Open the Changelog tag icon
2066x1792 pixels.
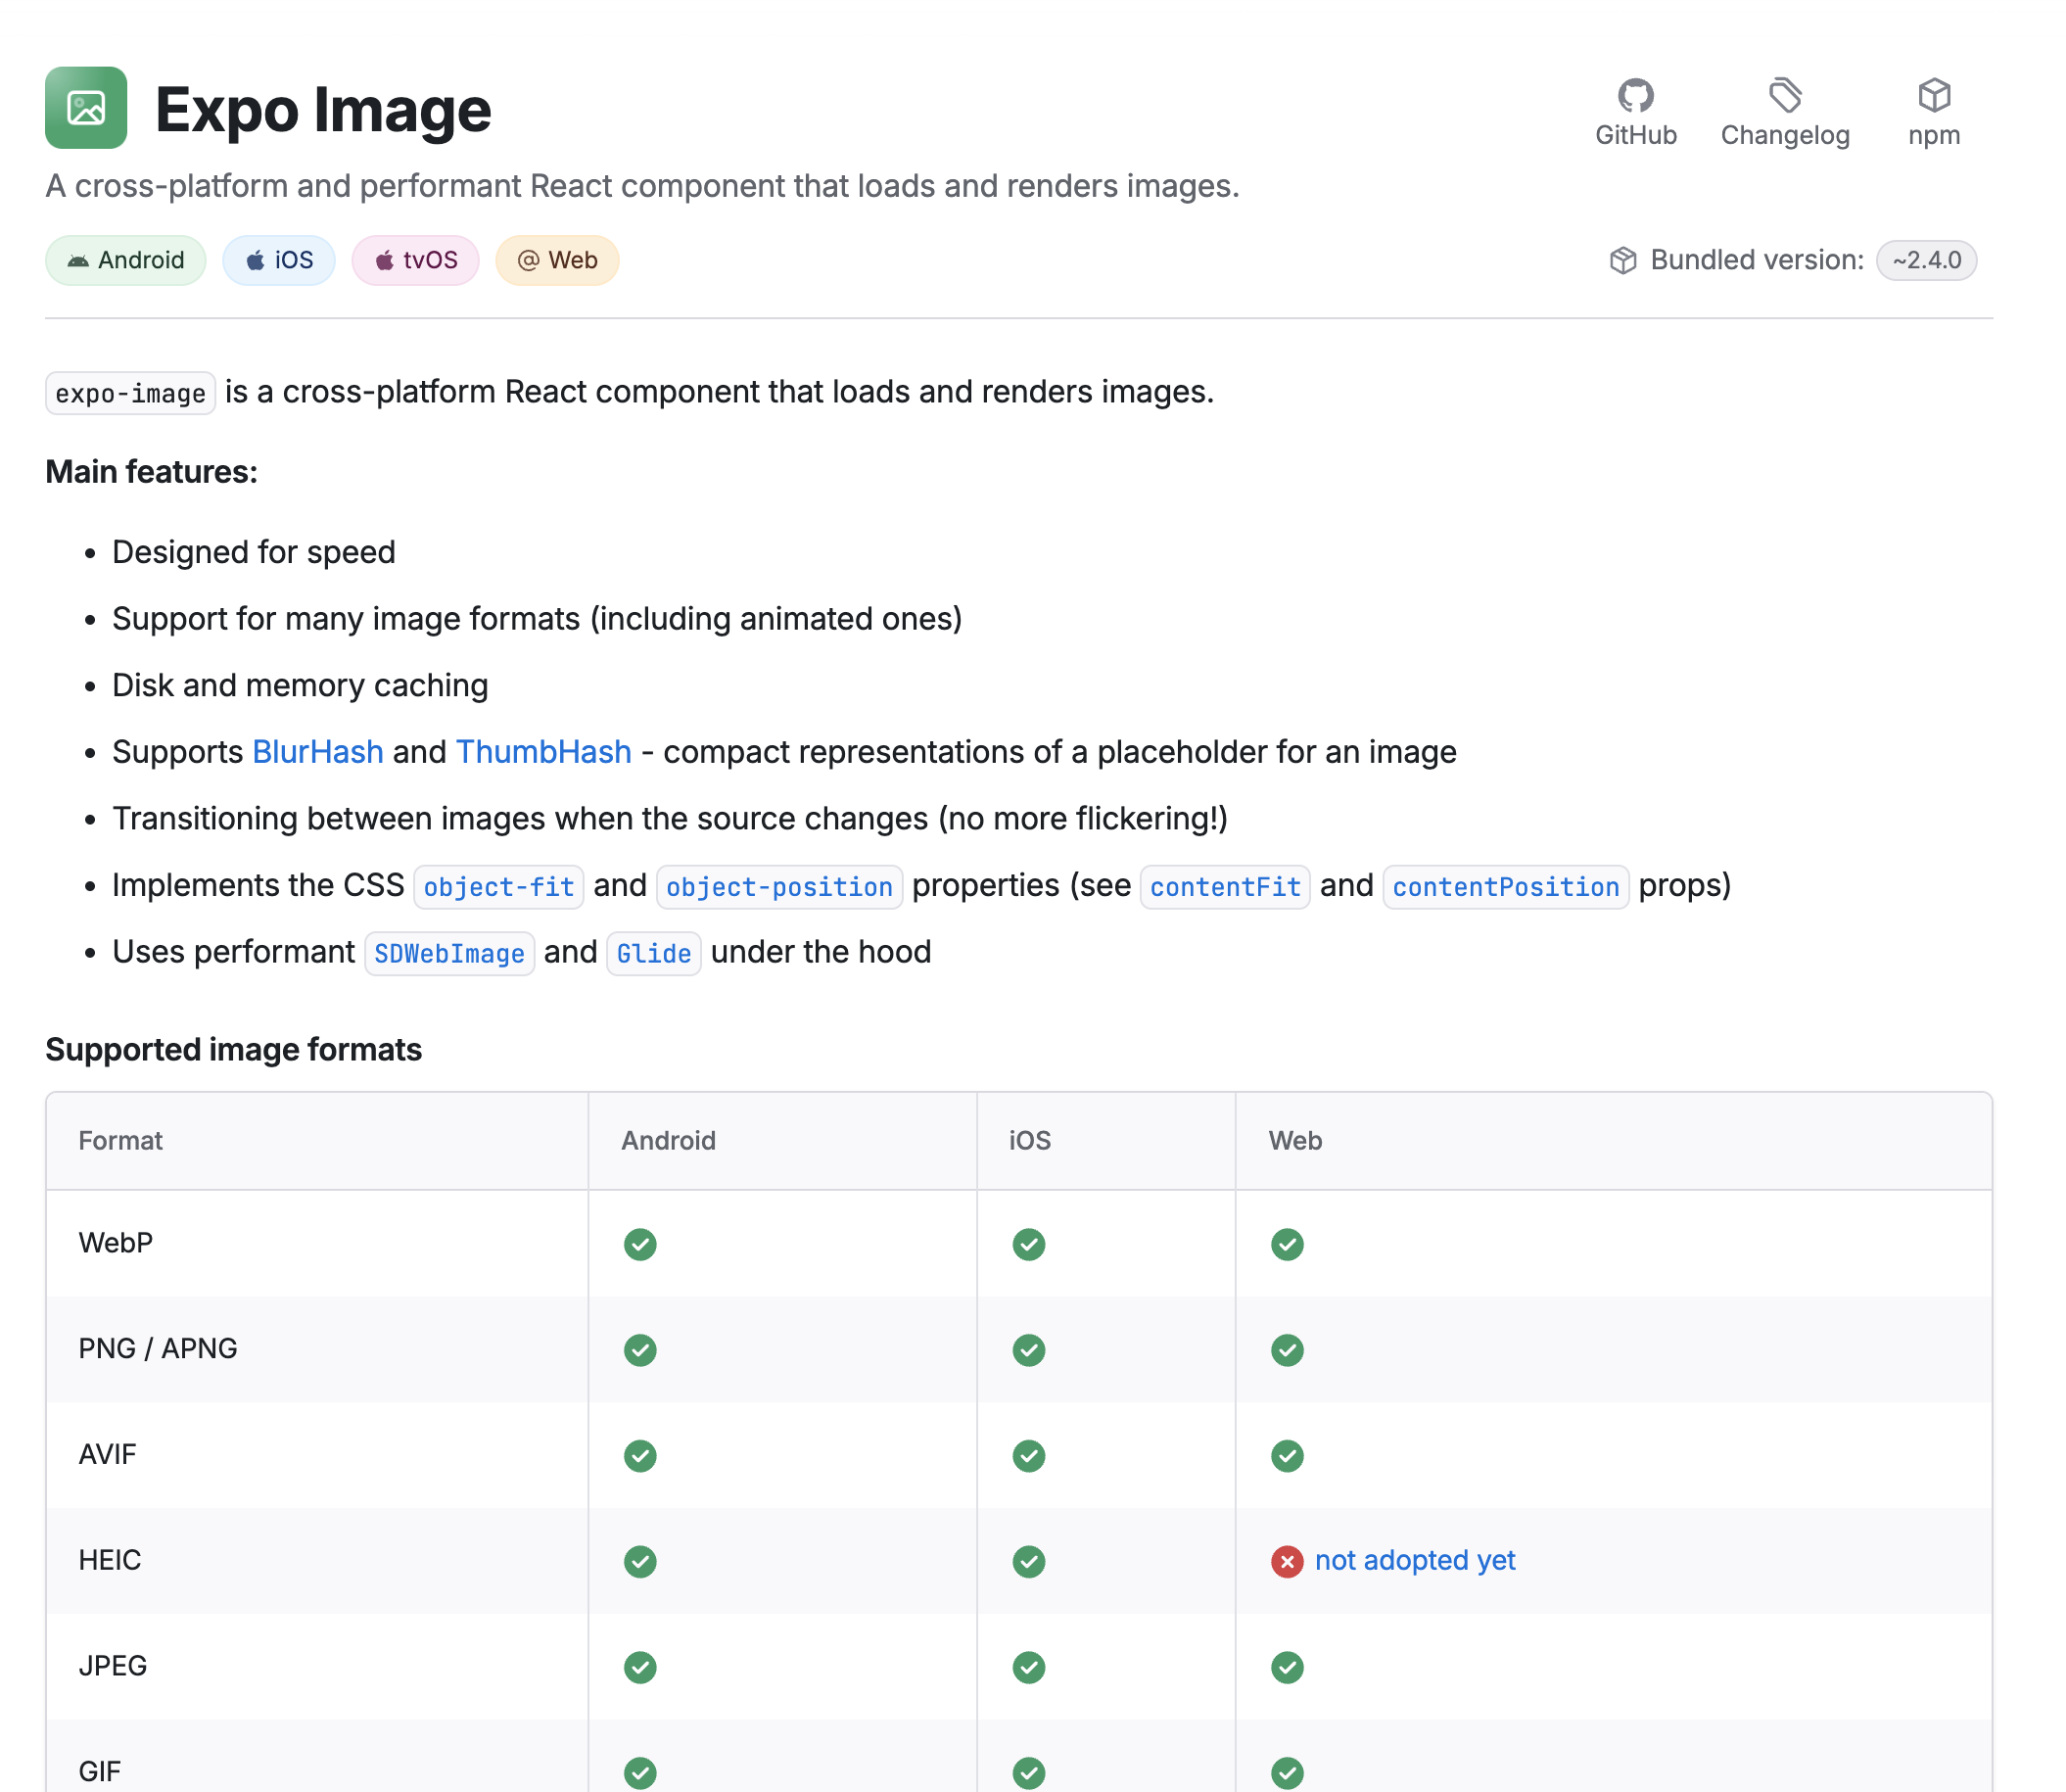coord(1784,96)
